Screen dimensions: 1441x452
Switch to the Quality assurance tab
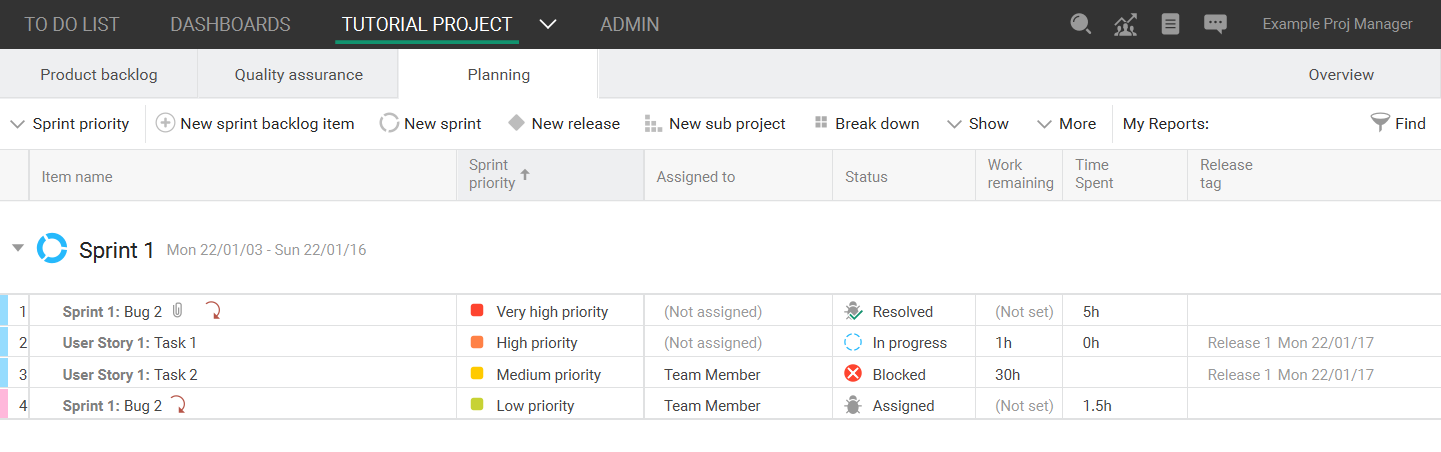coord(298,75)
